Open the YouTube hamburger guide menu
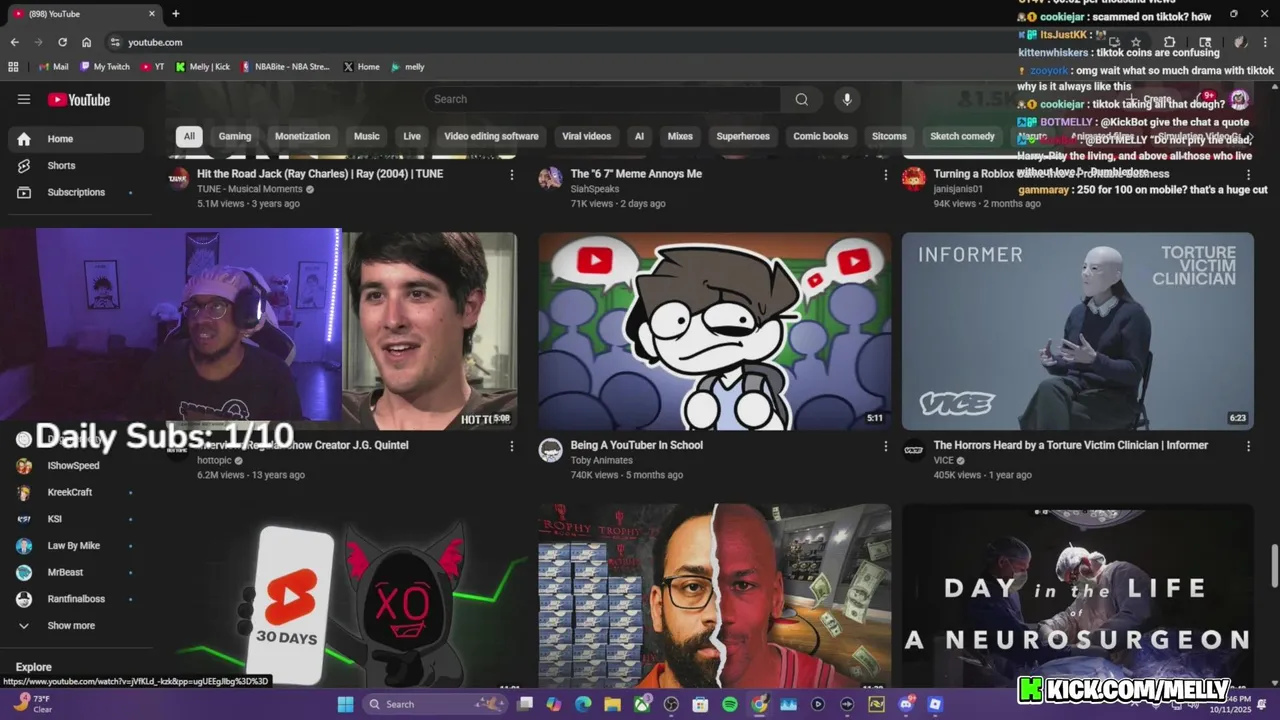This screenshot has height=720, width=1280. [24, 99]
